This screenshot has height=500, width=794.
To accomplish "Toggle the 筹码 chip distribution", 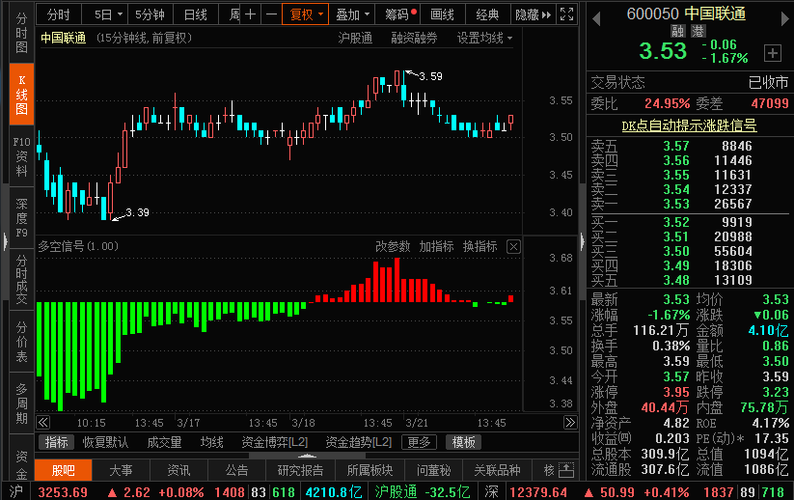I will (x=398, y=15).
